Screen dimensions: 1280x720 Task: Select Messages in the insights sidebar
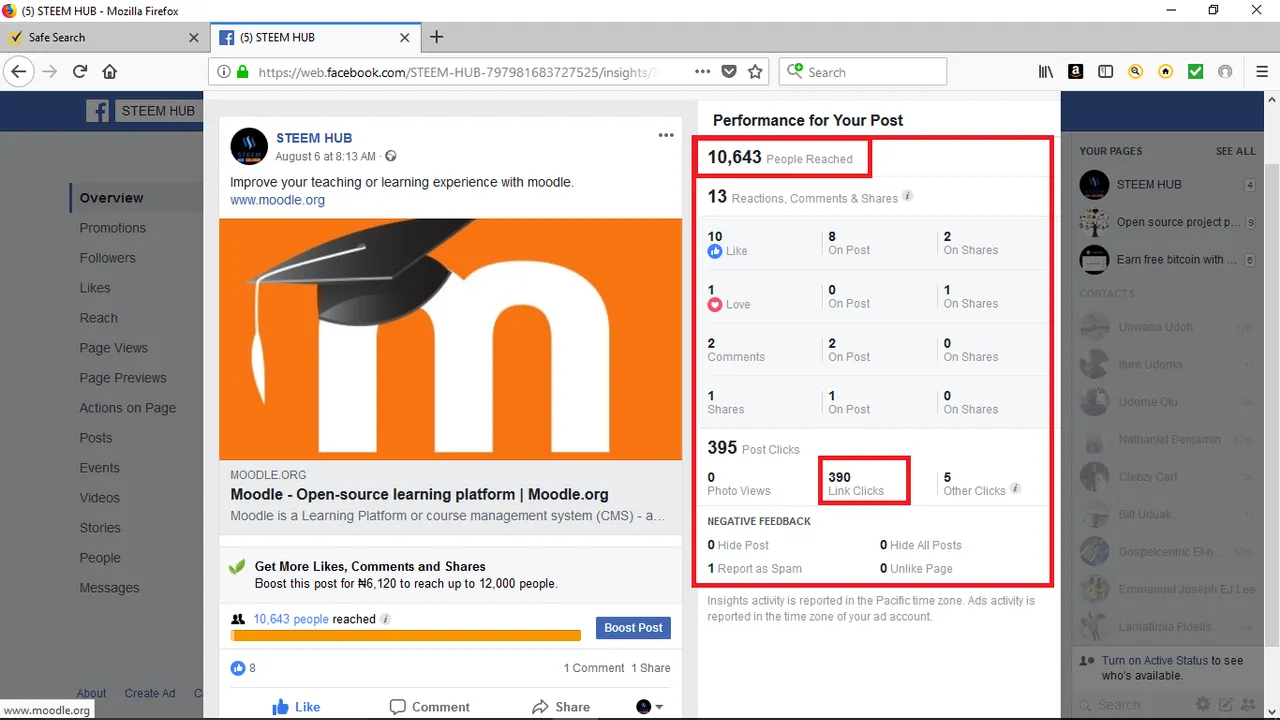109,588
